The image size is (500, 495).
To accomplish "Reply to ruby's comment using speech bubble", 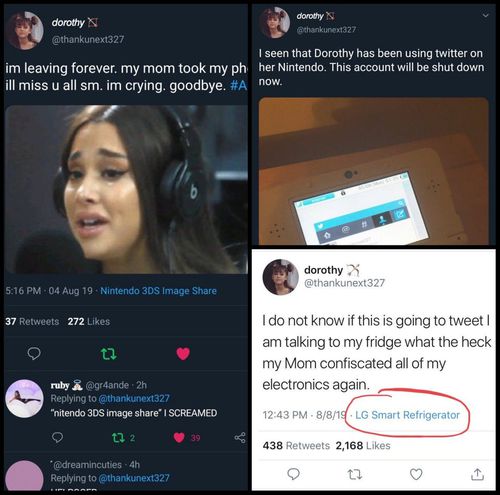I will pyautogui.click(x=58, y=437).
